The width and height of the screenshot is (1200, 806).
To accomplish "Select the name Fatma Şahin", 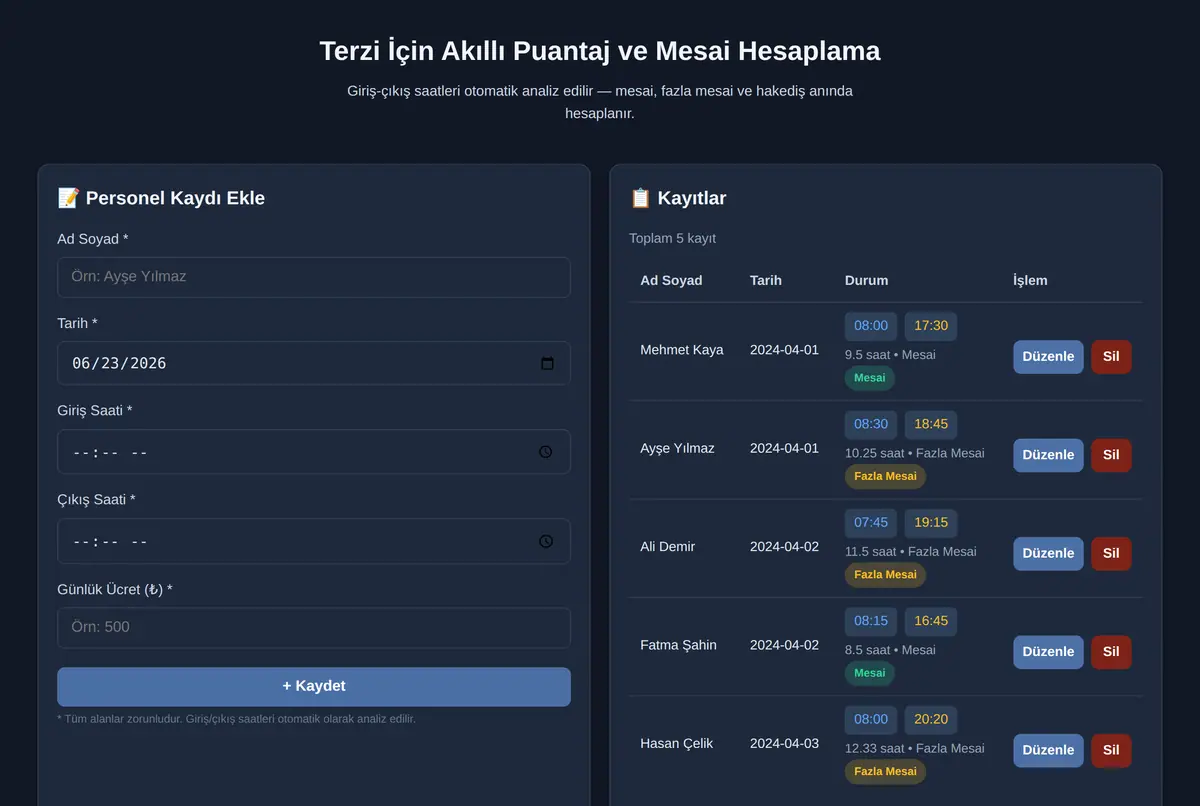I will [x=678, y=645].
